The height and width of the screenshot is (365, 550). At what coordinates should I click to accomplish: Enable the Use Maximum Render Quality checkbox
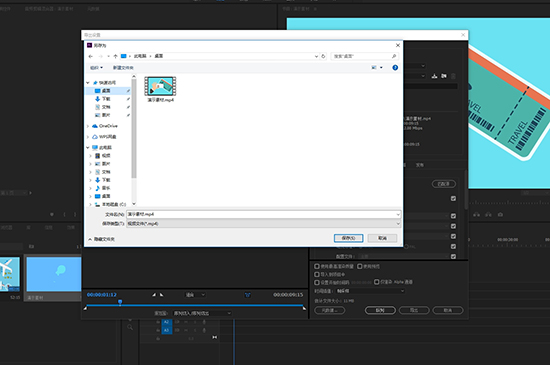317,266
